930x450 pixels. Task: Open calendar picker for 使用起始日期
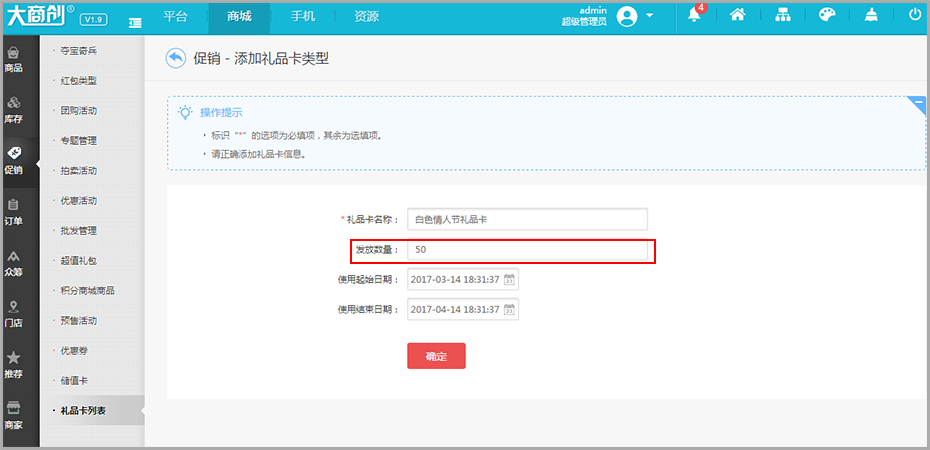[509, 280]
